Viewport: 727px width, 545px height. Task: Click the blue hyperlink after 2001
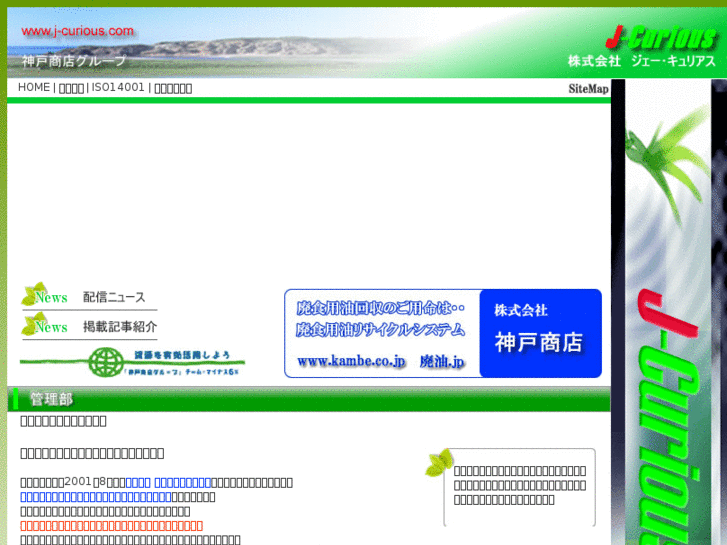click(168, 482)
